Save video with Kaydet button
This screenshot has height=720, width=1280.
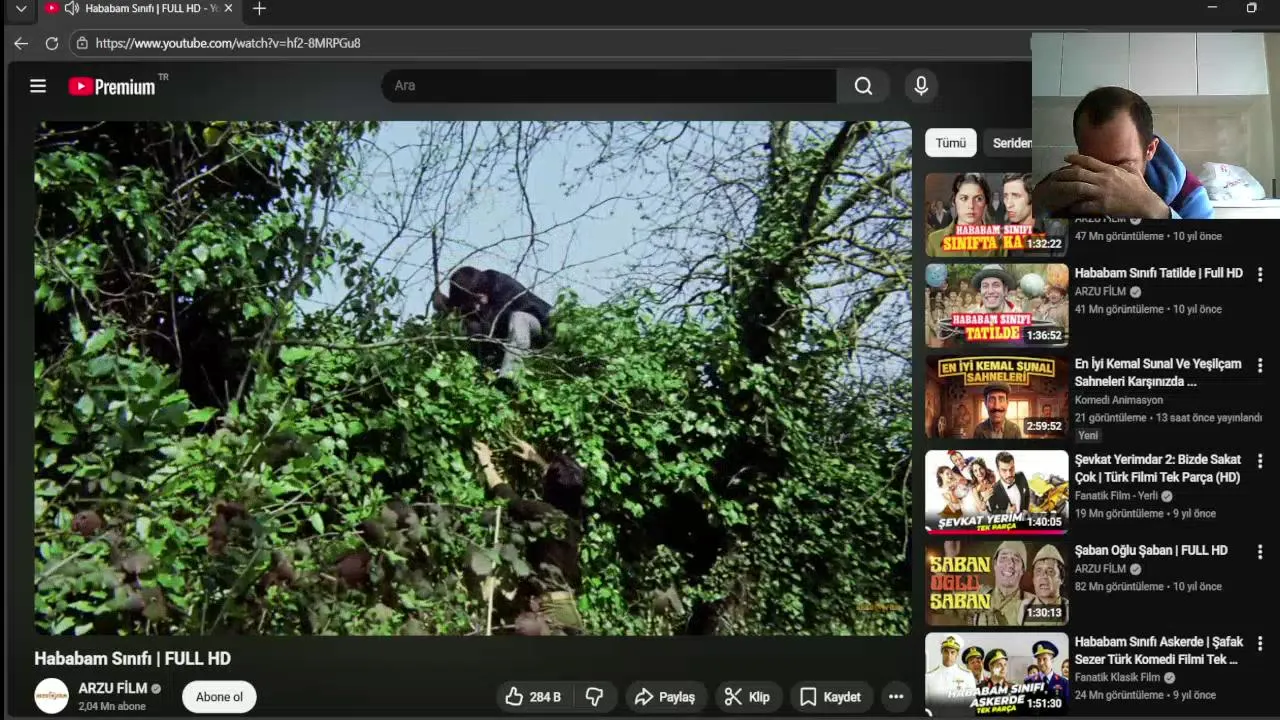[830, 697]
